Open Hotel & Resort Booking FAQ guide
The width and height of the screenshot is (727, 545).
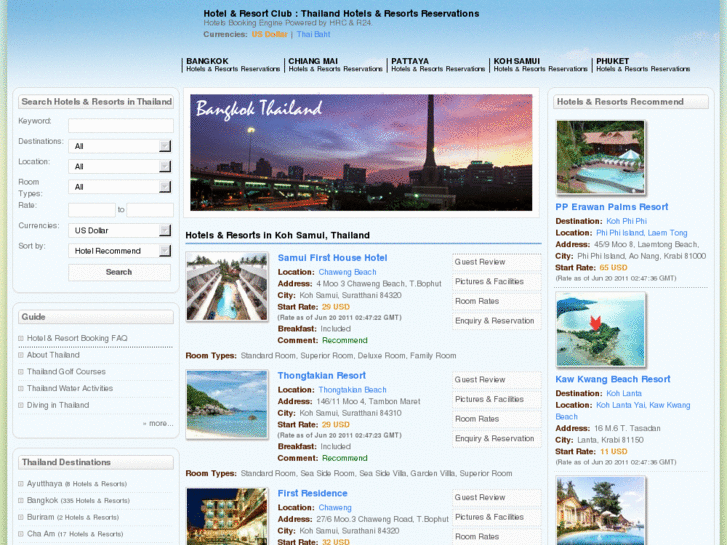(x=77, y=338)
